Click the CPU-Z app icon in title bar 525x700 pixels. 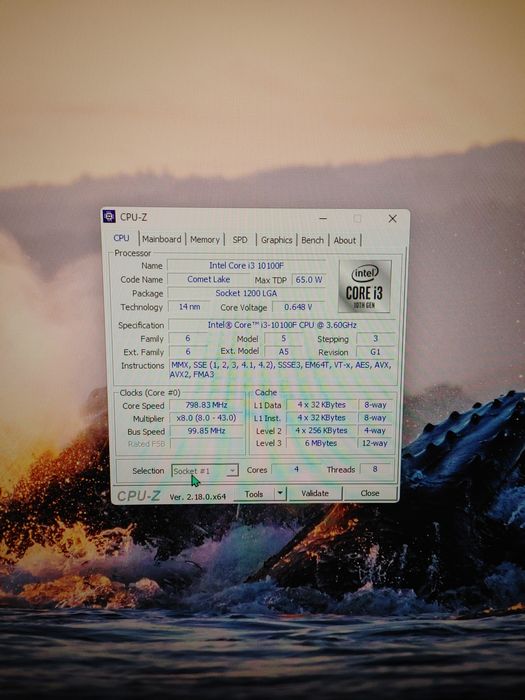tap(109, 217)
